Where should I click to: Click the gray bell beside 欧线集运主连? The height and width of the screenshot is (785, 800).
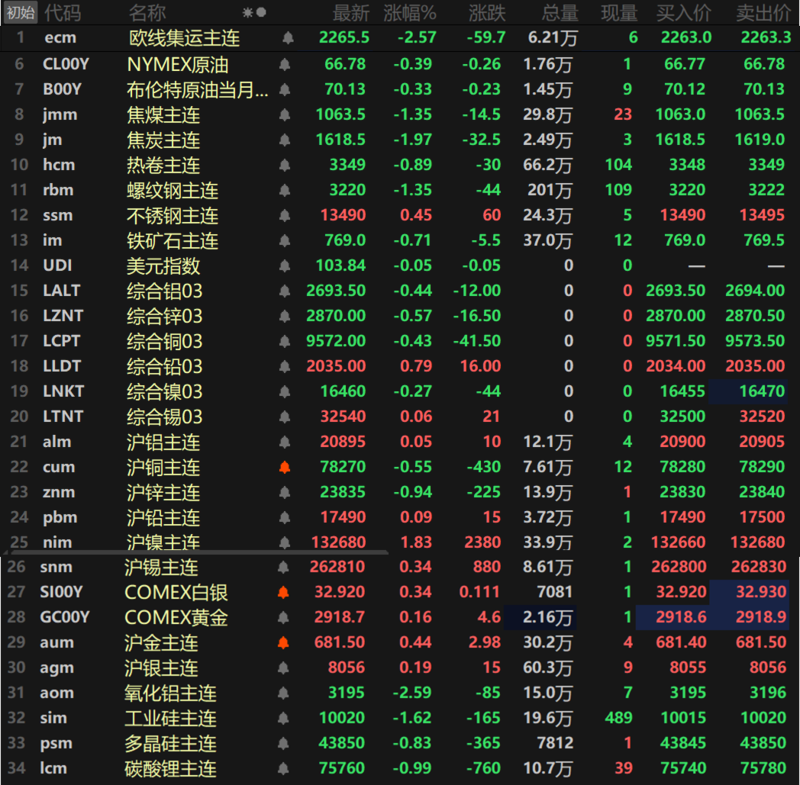coord(288,38)
